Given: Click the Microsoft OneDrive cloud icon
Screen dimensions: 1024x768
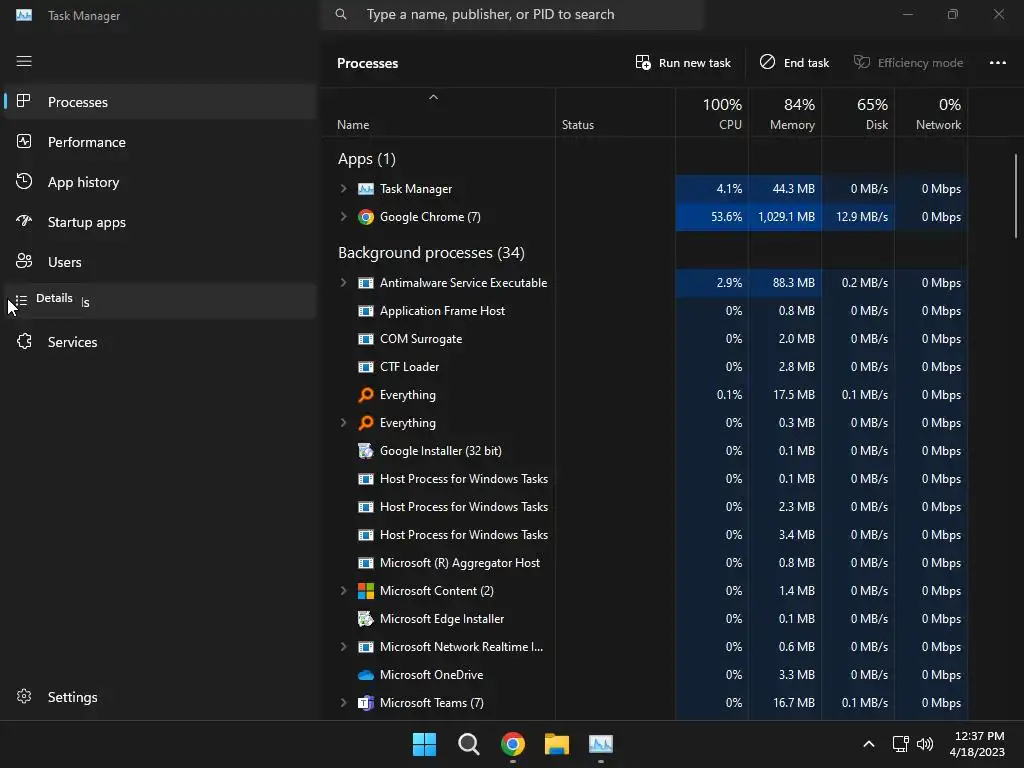Looking at the screenshot, I should 366,675.
